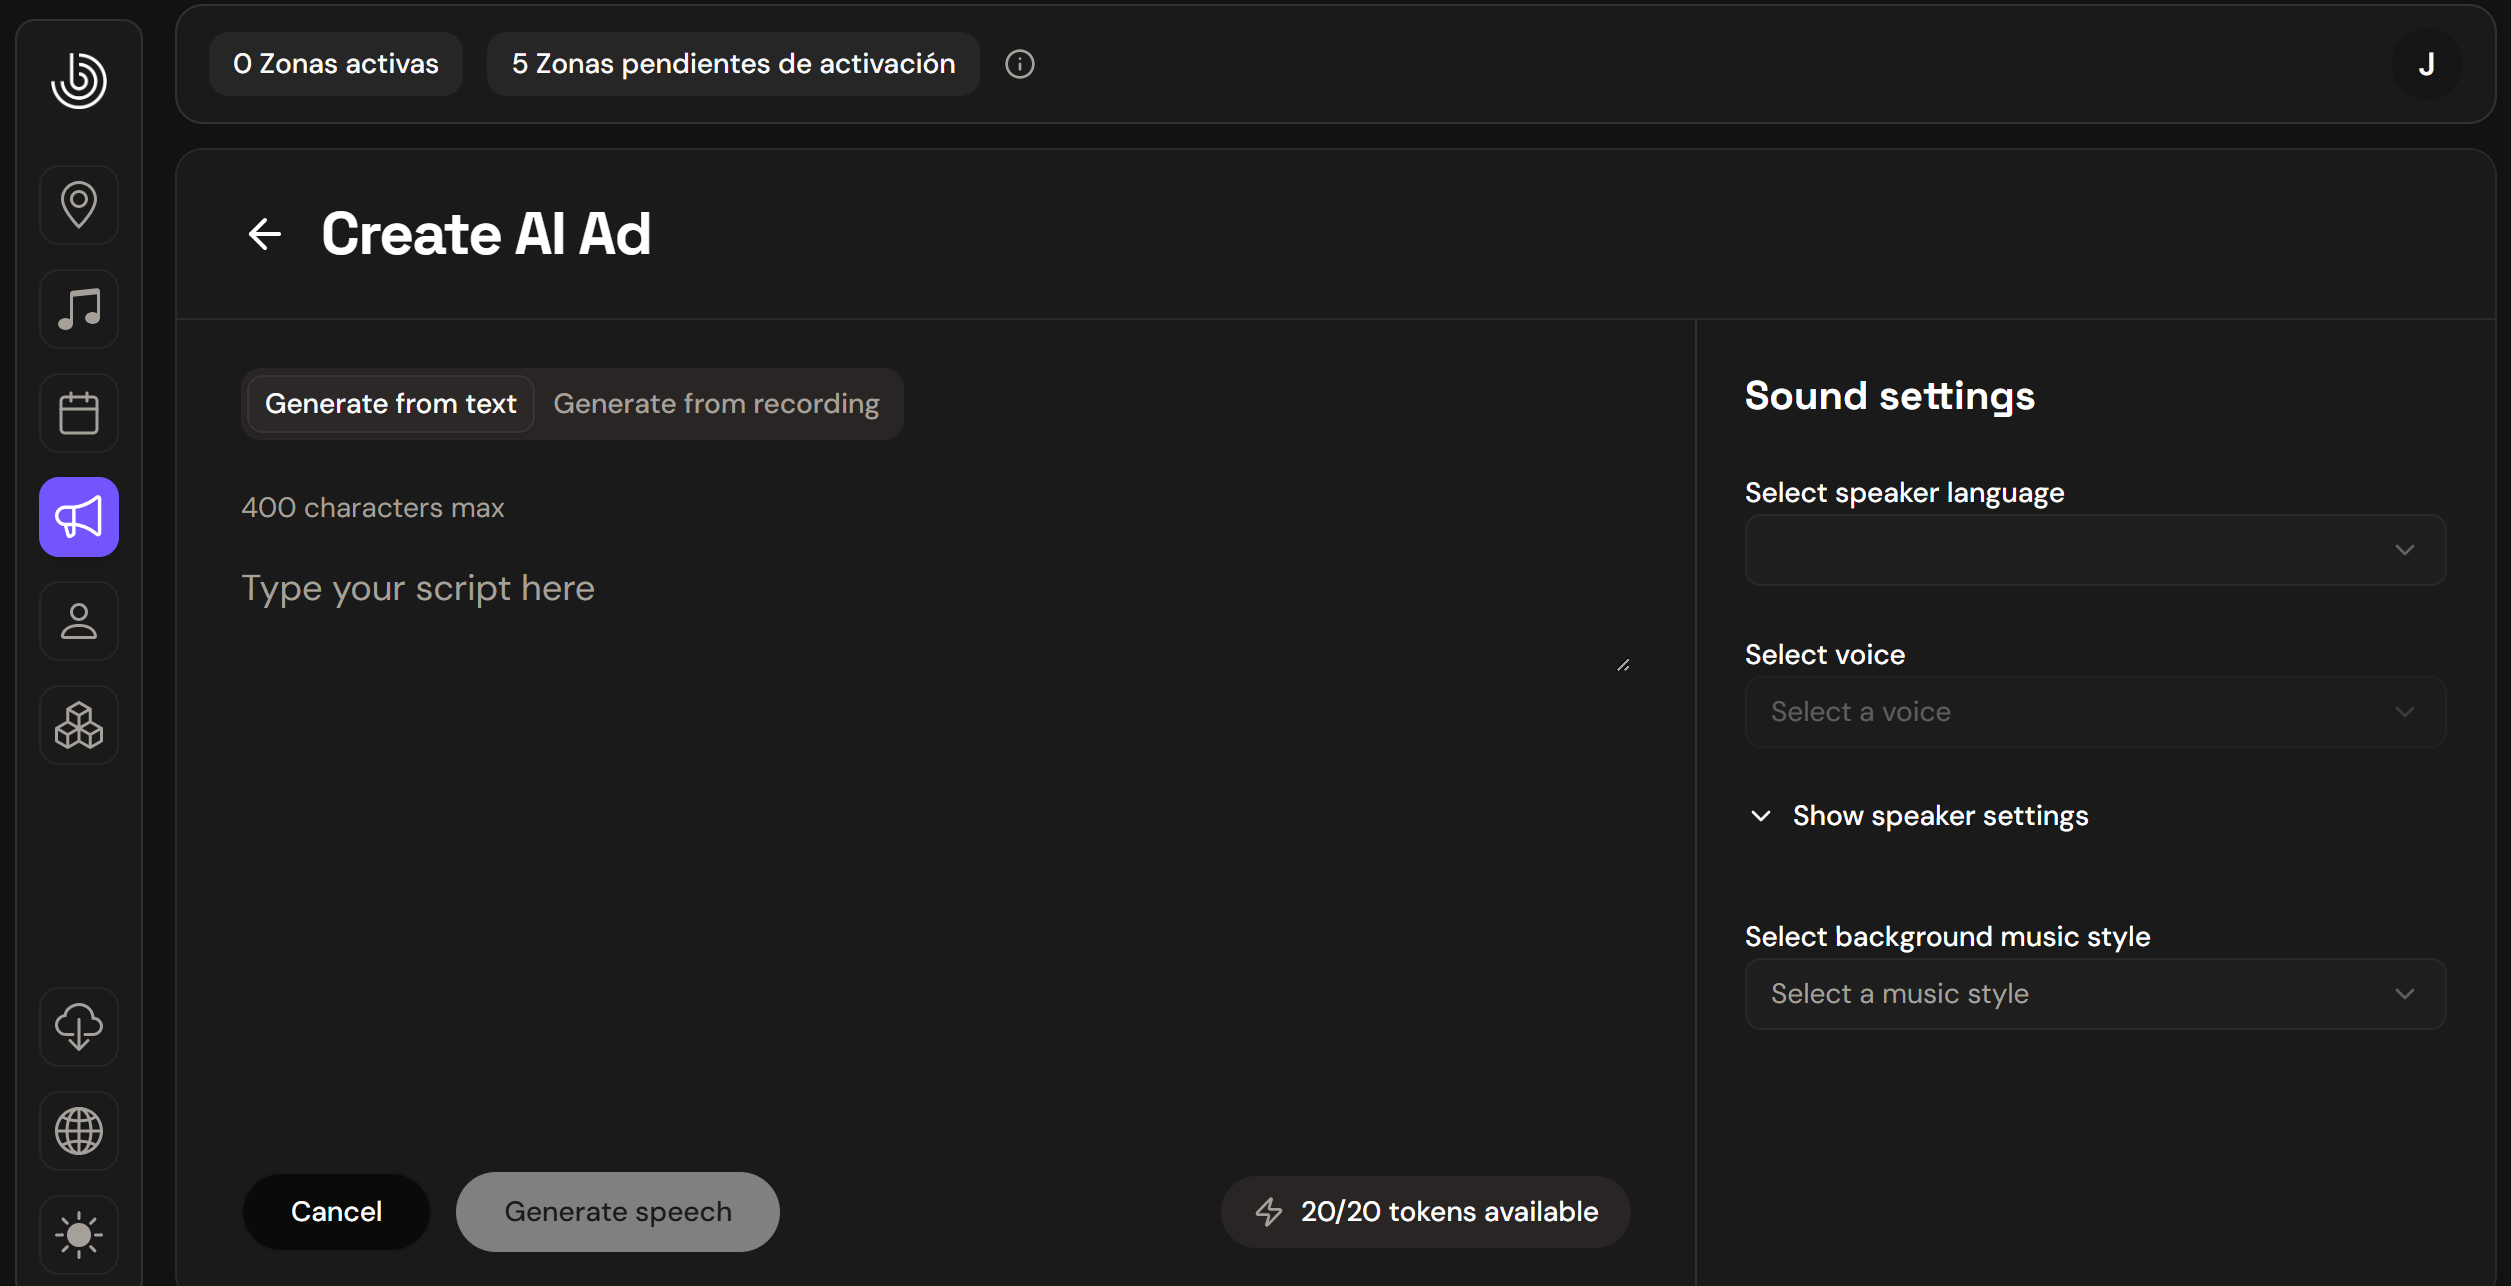This screenshot has height=1286, width=2511.
Task: Click the cloud download icon
Action: [79, 1027]
